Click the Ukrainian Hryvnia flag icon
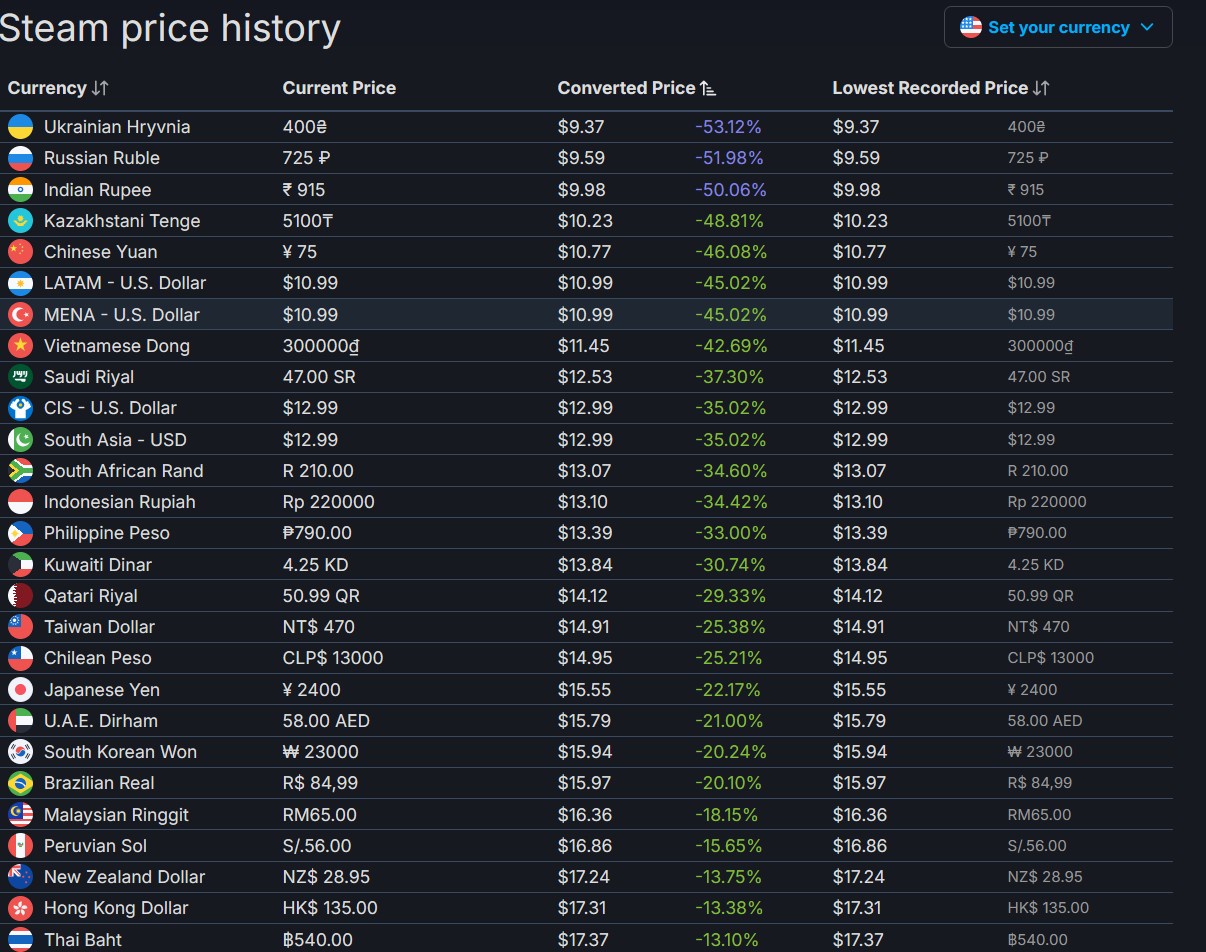This screenshot has width=1206, height=952. [x=20, y=127]
